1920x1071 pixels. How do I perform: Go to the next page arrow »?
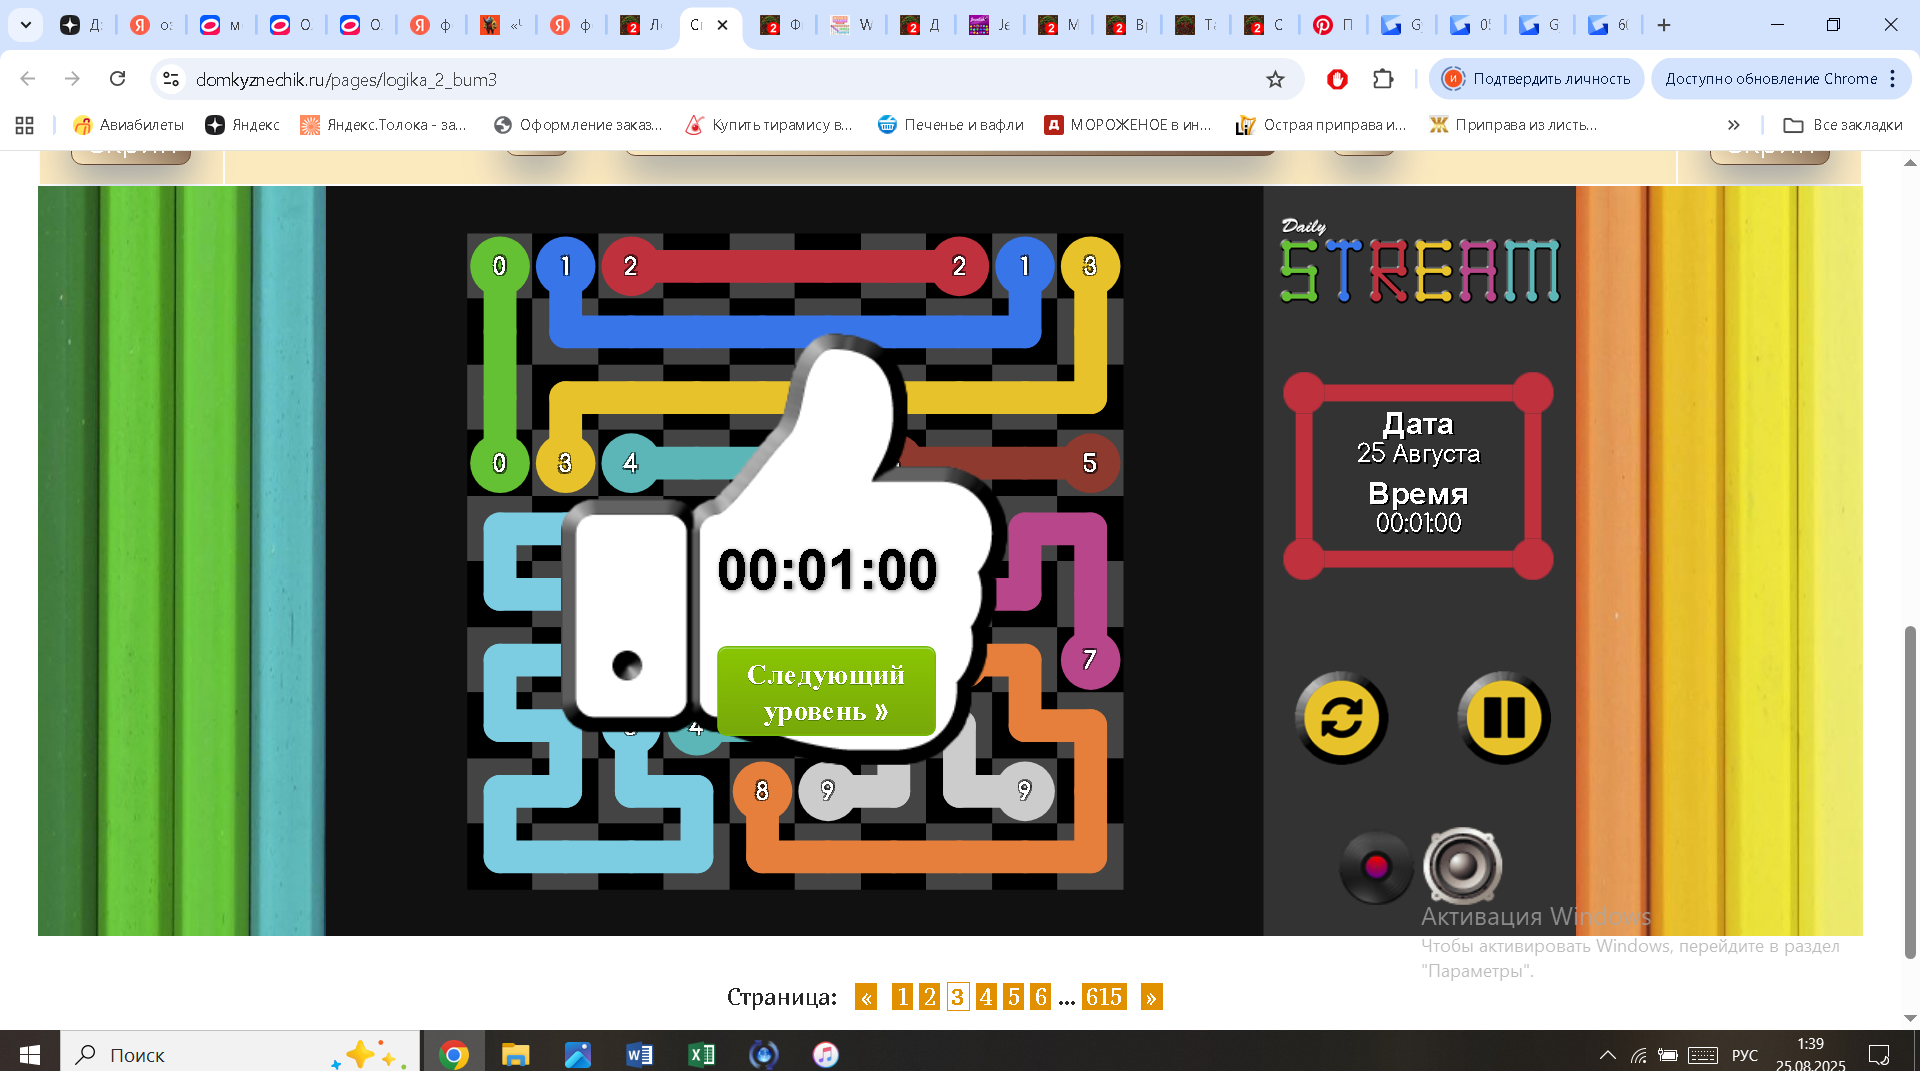[x=1151, y=997]
